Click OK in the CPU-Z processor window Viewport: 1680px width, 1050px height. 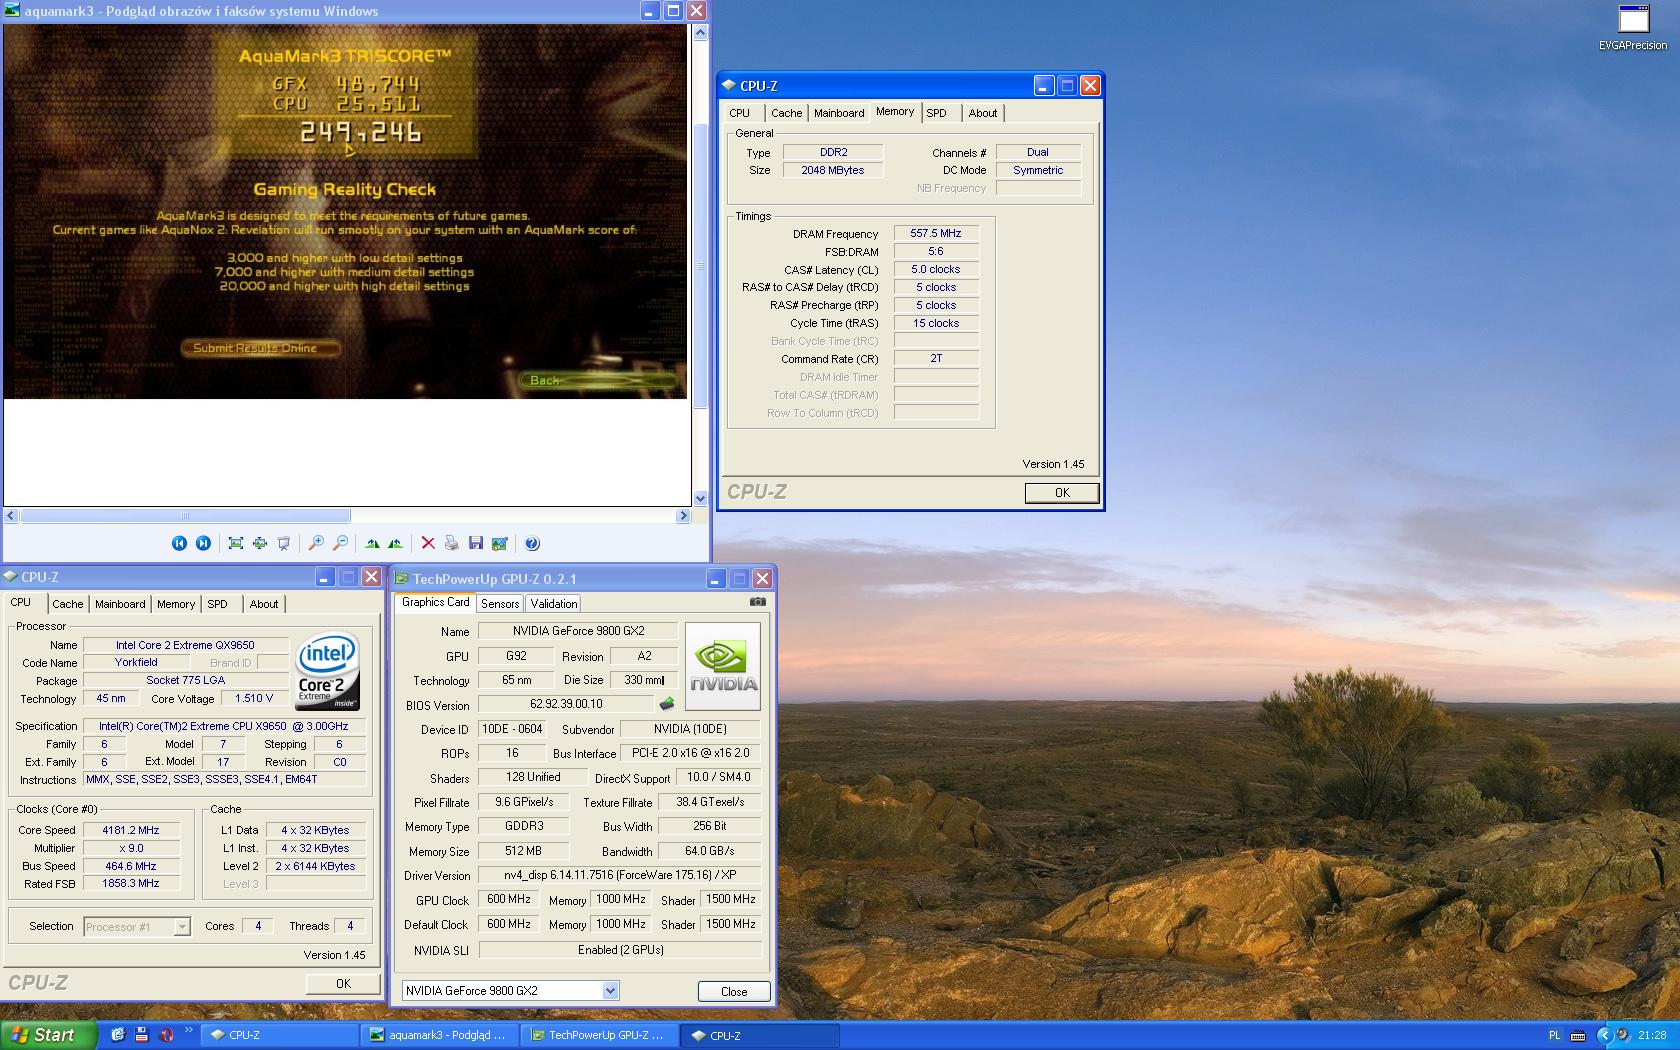(343, 983)
